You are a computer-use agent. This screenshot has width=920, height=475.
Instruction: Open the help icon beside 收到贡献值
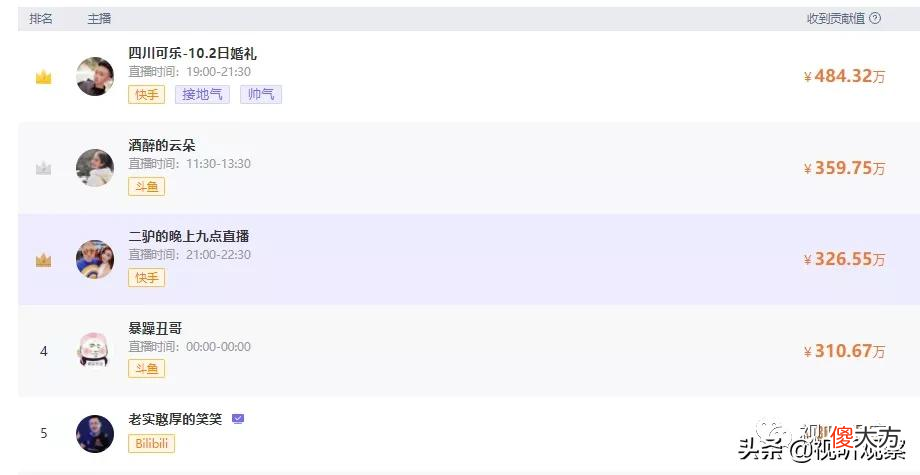click(x=875, y=18)
